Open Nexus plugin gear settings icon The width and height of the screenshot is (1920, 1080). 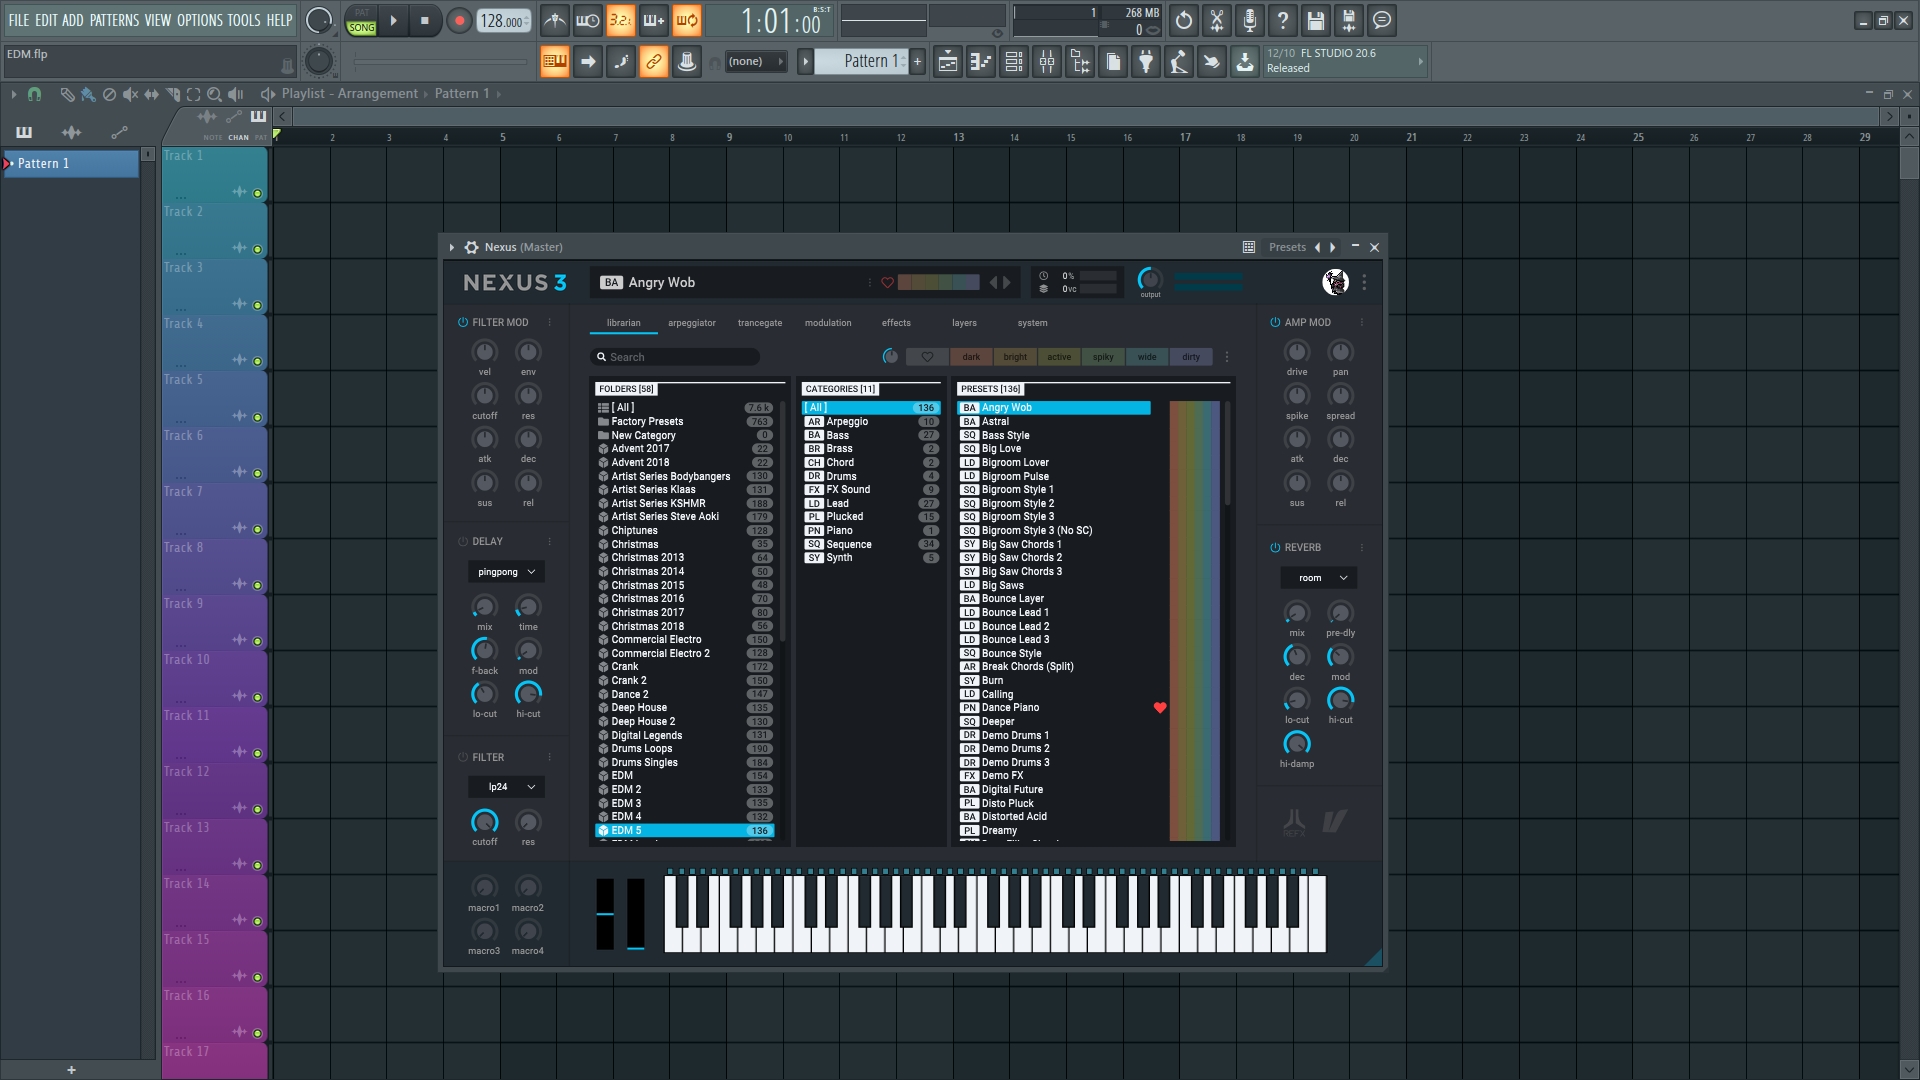pyautogui.click(x=471, y=247)
